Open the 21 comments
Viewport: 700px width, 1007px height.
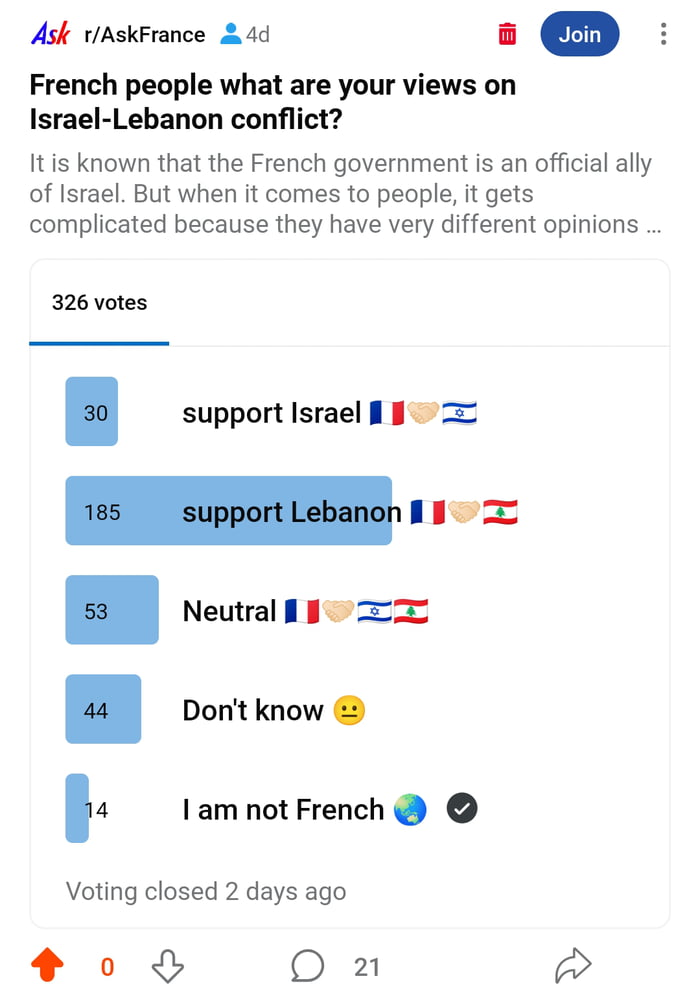click(367, 967)
